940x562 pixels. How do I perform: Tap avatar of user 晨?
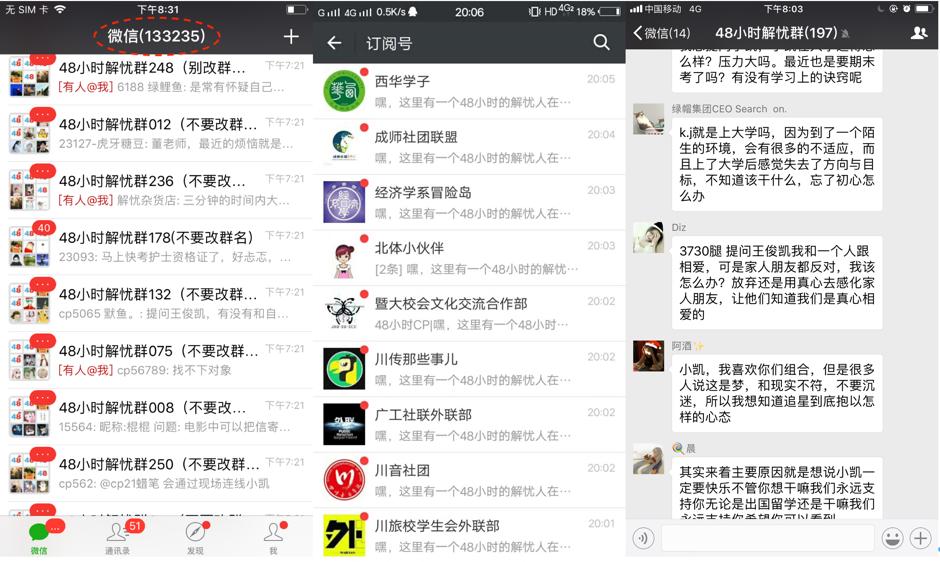point(648,459)
